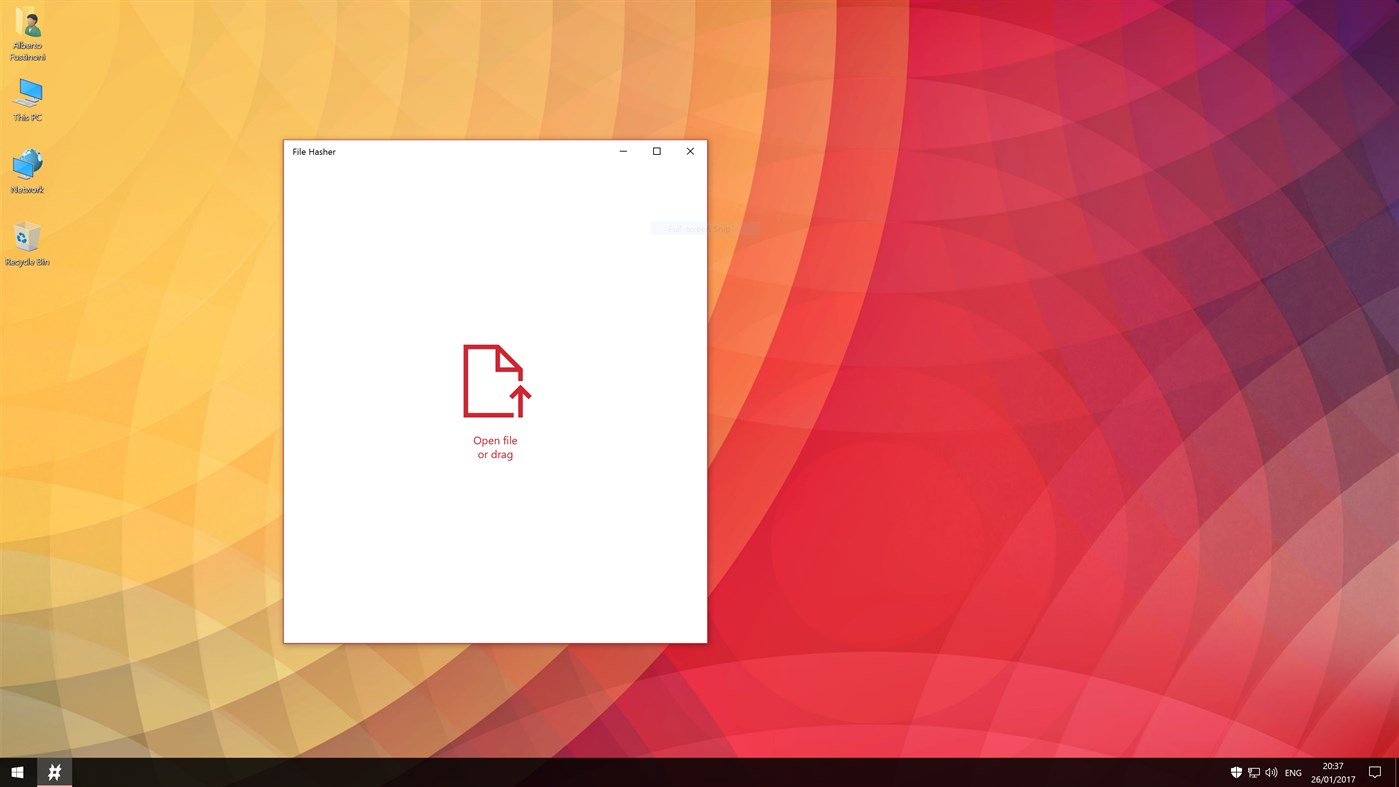Viewport: 1399px width, 787px height.
Task: Minimize the File Hasher window
Action: pyautogui.click(x=622, y=150)
